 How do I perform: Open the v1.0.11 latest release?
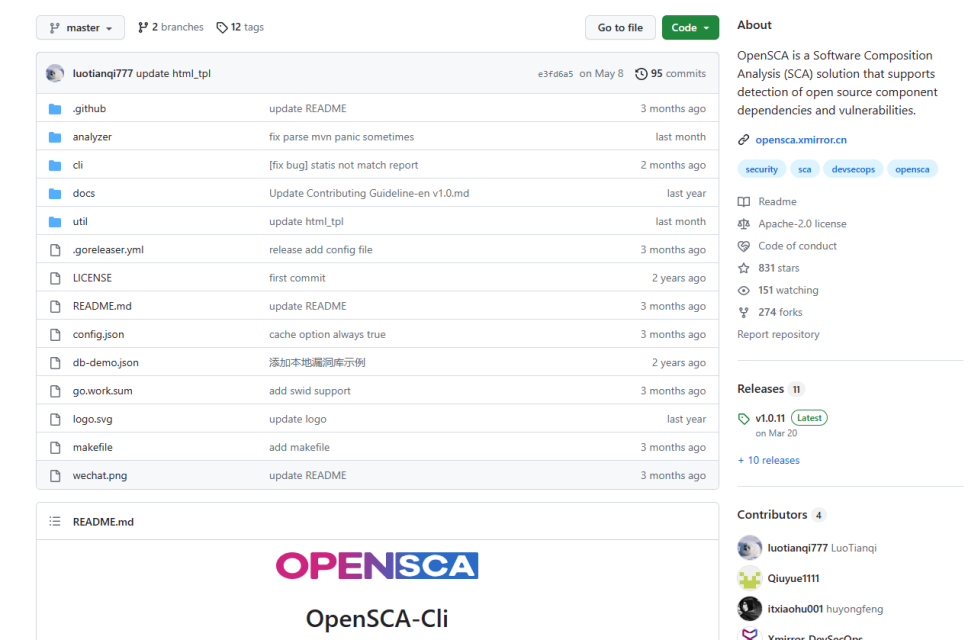click(770, 418)
